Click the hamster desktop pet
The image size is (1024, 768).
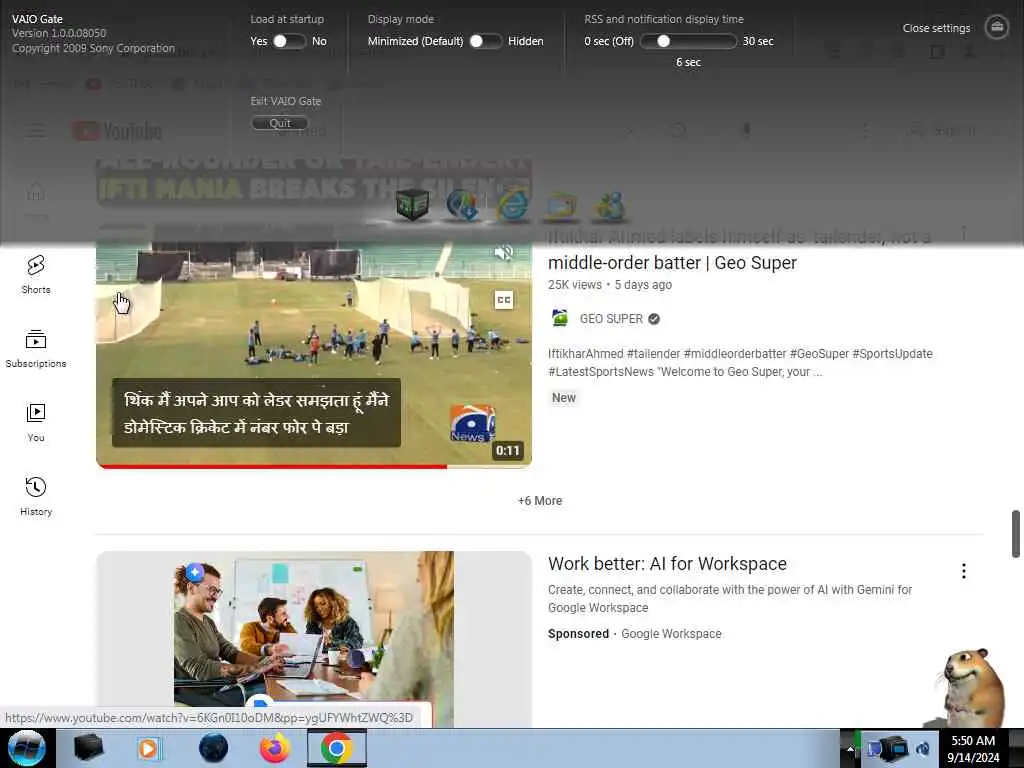pos(972,687)
